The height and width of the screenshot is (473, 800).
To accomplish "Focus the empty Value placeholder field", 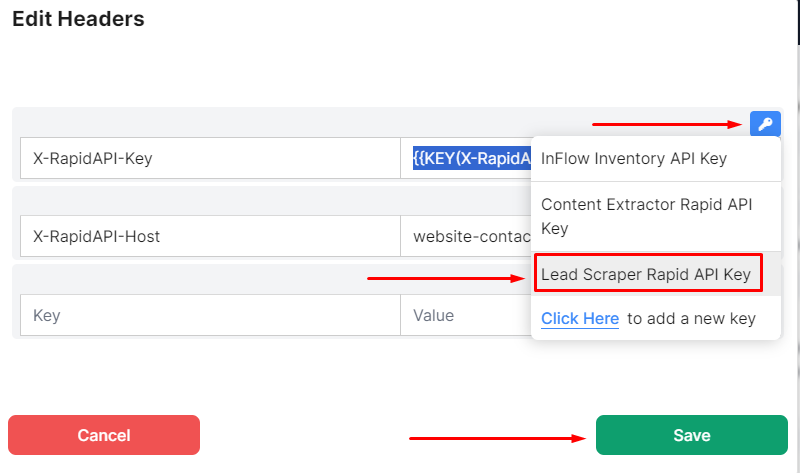I will (466, 315).
